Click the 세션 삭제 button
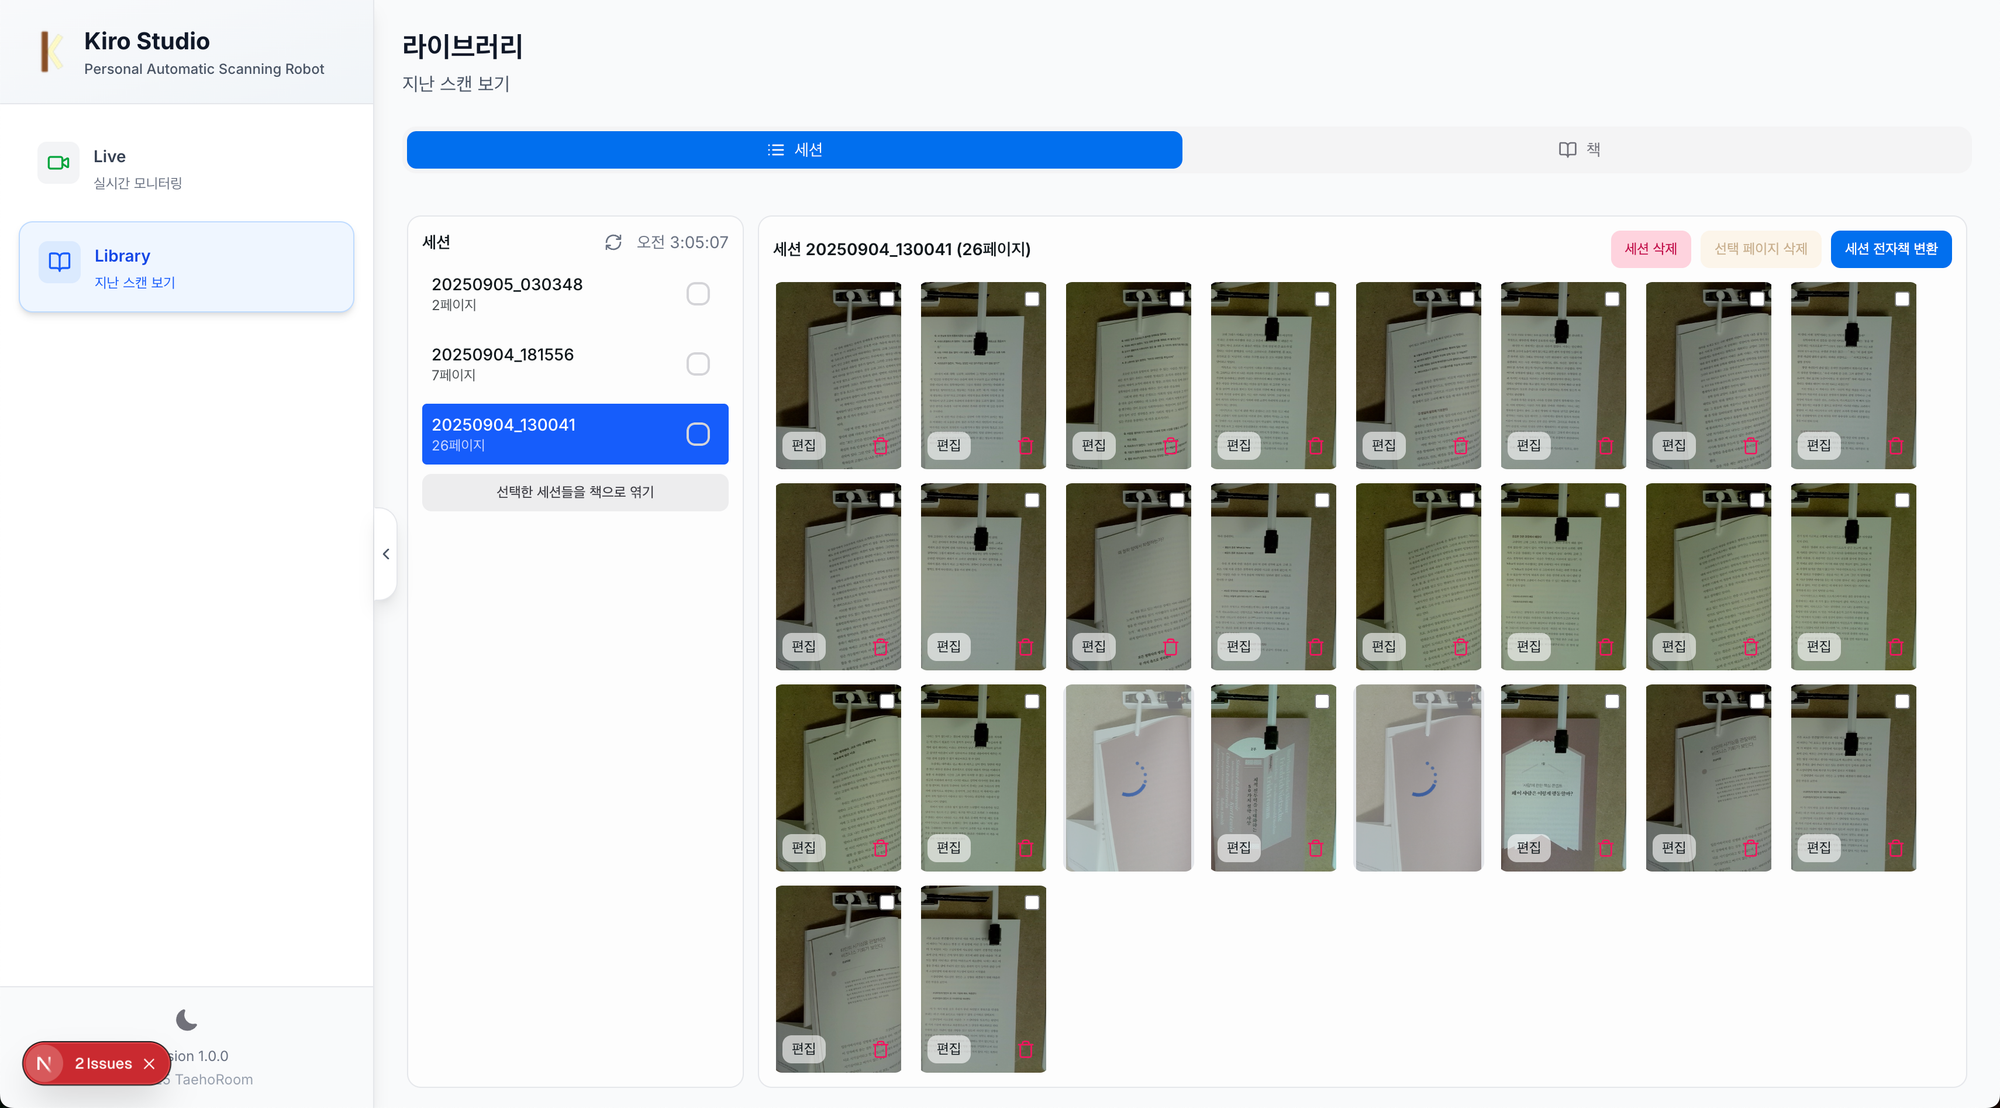The height and width of the screenshot is (1108, 2000). (1650, 249)
